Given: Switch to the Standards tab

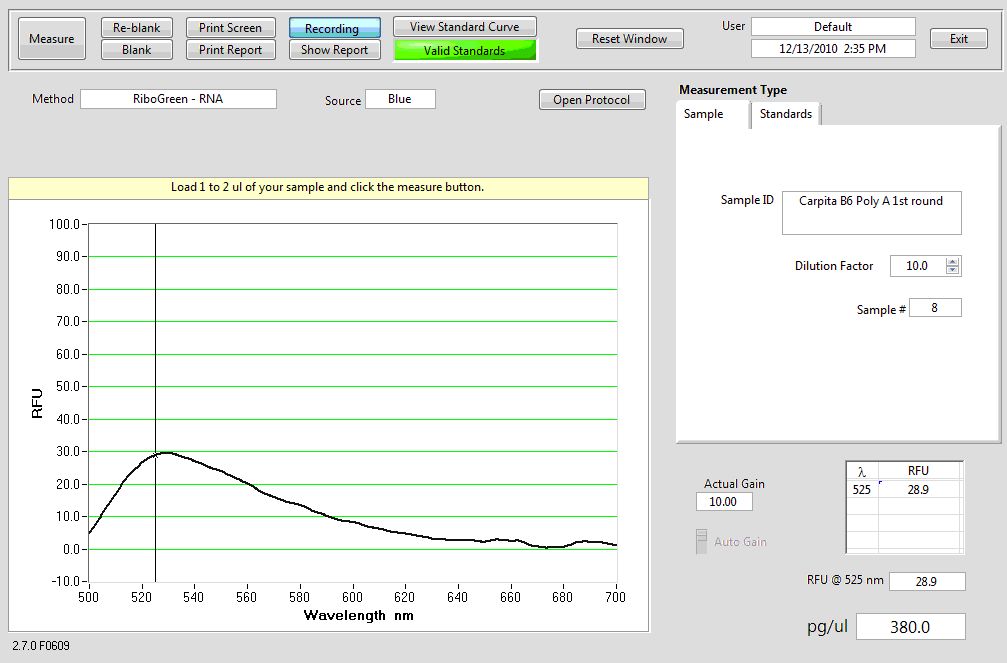Looking at the screenshot, I should click(x=786, y=114).
